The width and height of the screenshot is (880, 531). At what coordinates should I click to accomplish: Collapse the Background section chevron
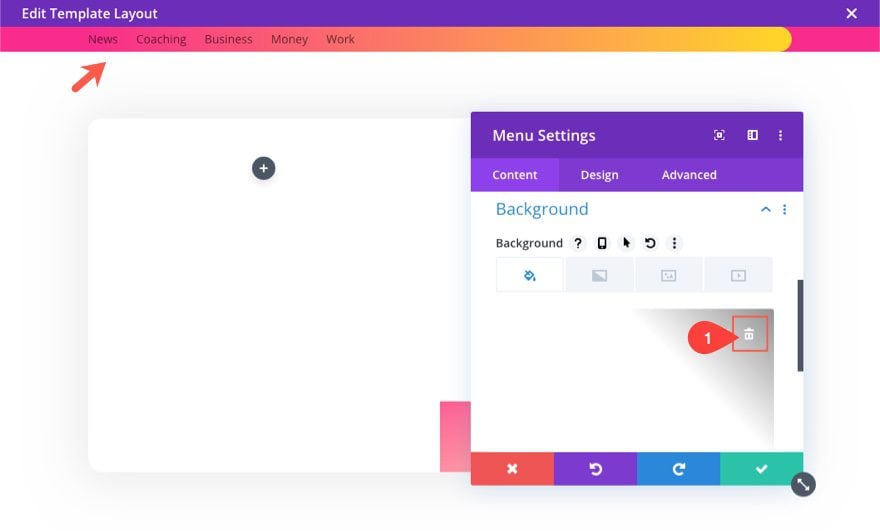click(x=766, y=209)
